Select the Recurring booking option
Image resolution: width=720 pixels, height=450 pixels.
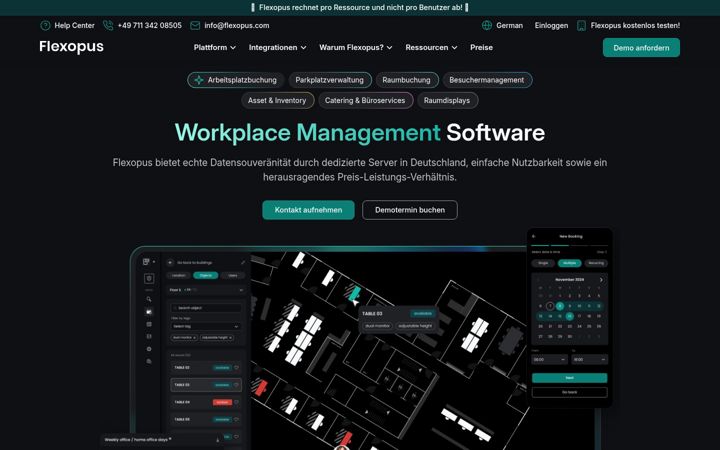click(596, 263)
